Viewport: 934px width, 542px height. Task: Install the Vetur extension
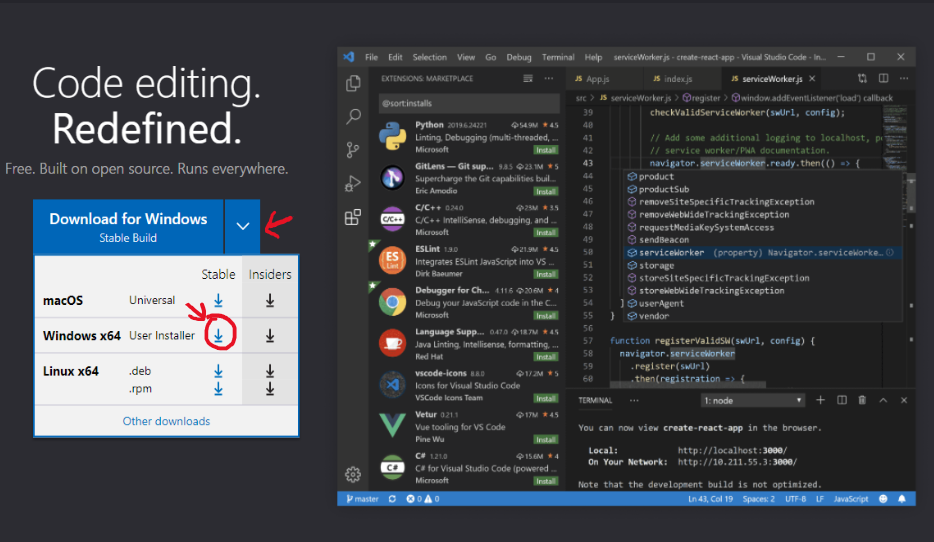tap(546, 440)
